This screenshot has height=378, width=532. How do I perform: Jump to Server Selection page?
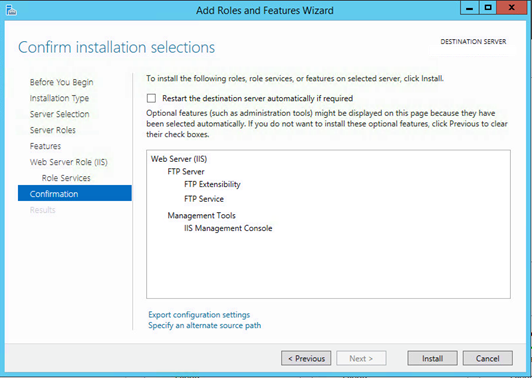(x=59, y=114)
